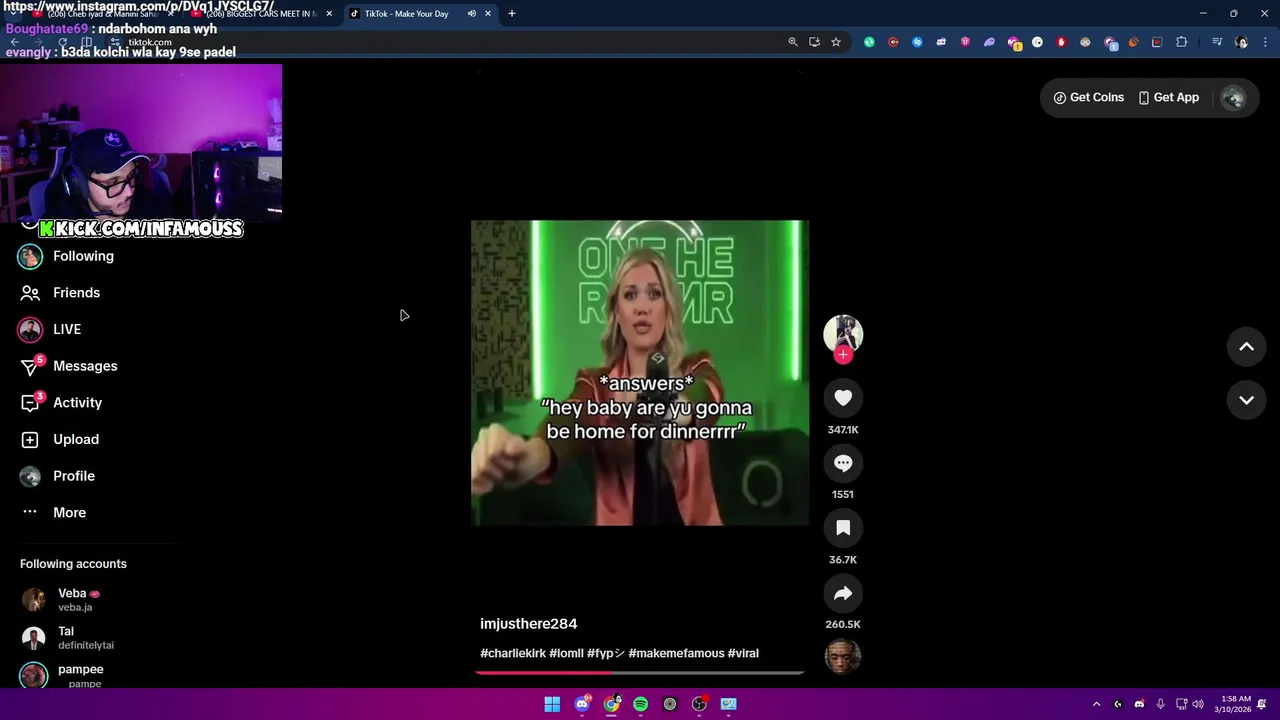Show hidden system tray icons
This screenshot has height=720, width=1280.
[1096, 704]
